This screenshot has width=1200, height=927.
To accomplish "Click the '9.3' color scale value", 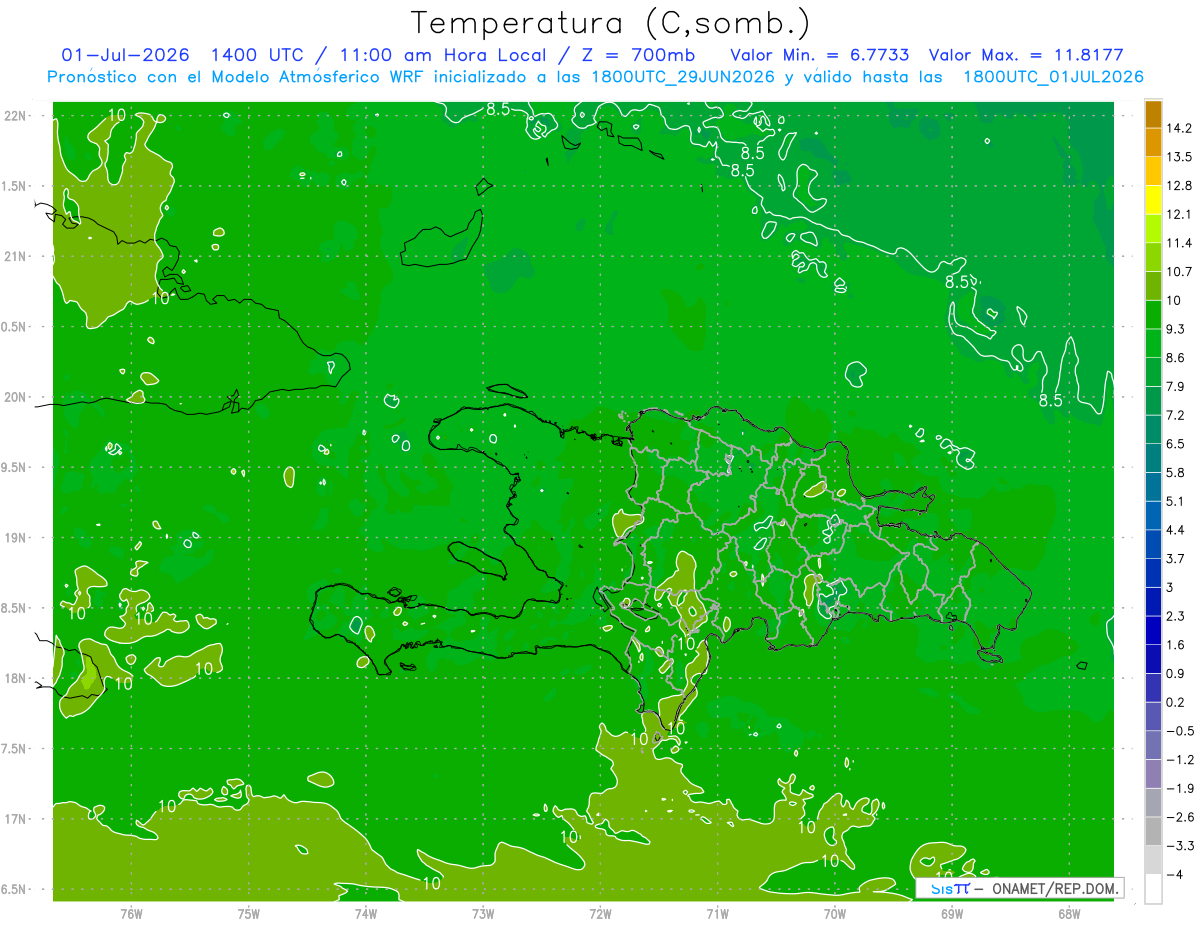I will click(x=1176, y=329).
